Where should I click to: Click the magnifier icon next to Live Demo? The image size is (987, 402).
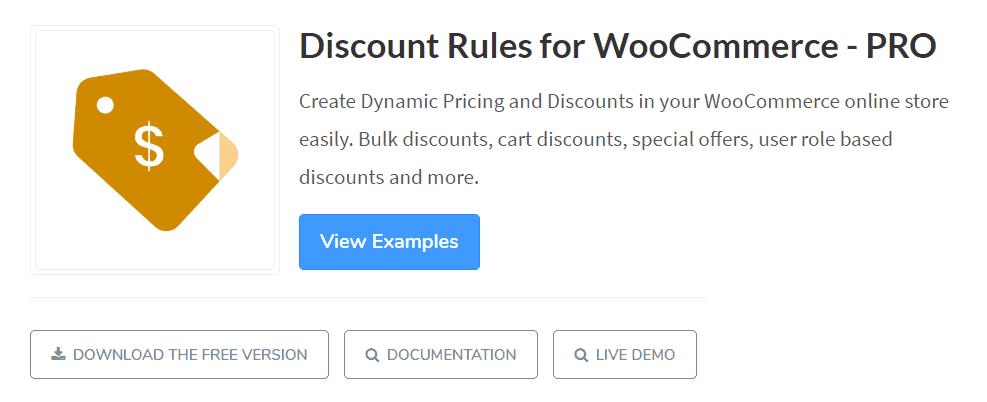(581, 355)
